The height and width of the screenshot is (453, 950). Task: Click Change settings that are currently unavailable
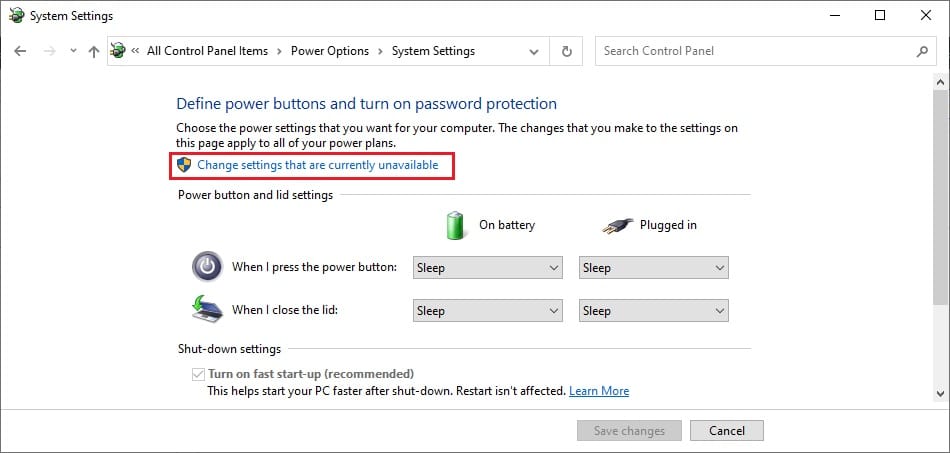click(x=317, y=165)
